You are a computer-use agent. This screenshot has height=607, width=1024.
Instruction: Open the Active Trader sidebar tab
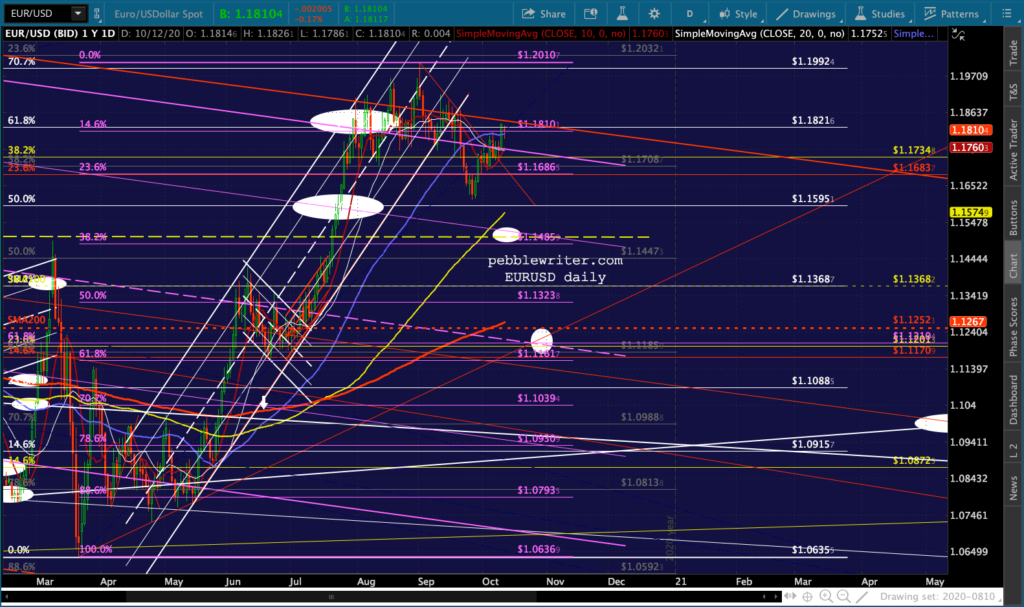pos(1013,150)
